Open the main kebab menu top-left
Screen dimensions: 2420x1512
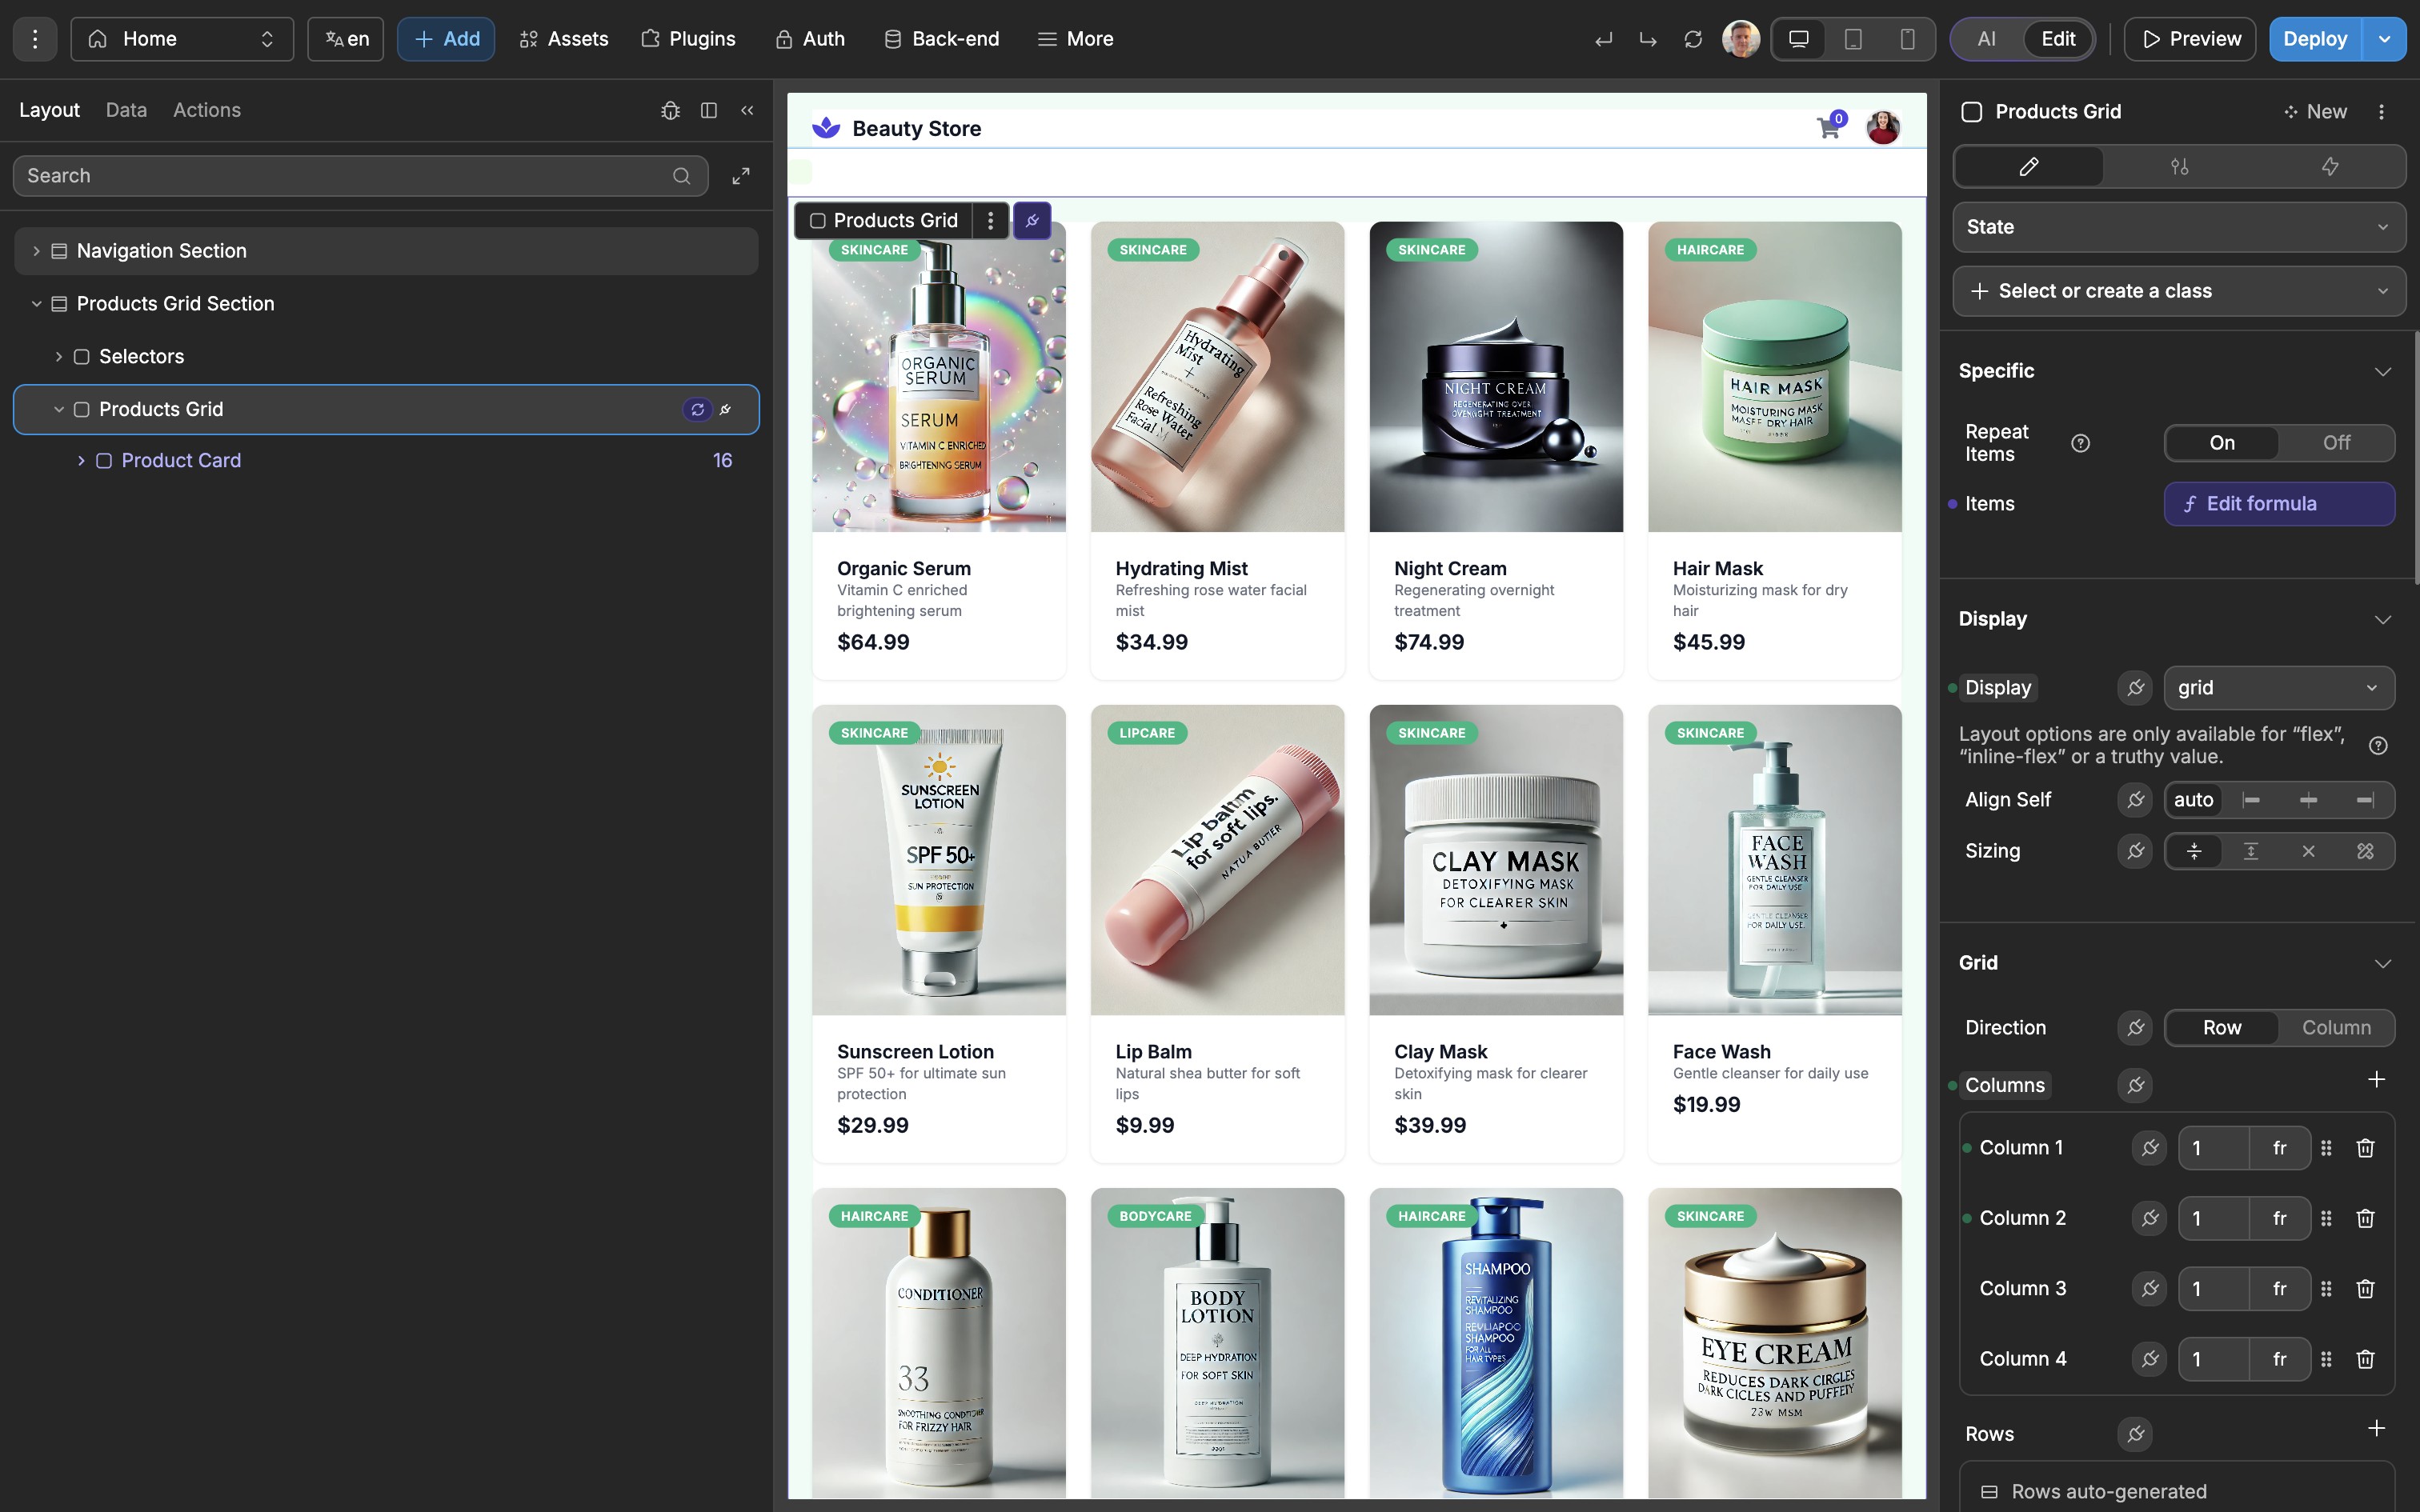[x=35, y=39]
